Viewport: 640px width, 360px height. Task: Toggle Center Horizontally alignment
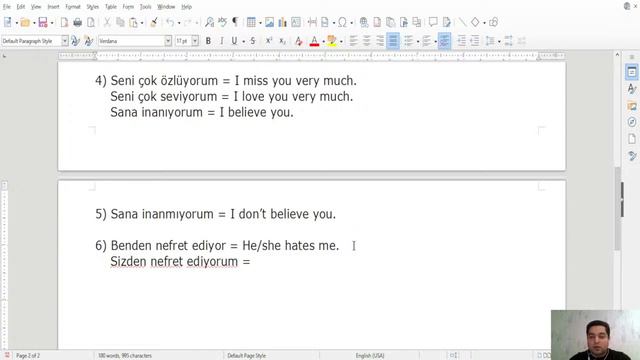point(367,41)
